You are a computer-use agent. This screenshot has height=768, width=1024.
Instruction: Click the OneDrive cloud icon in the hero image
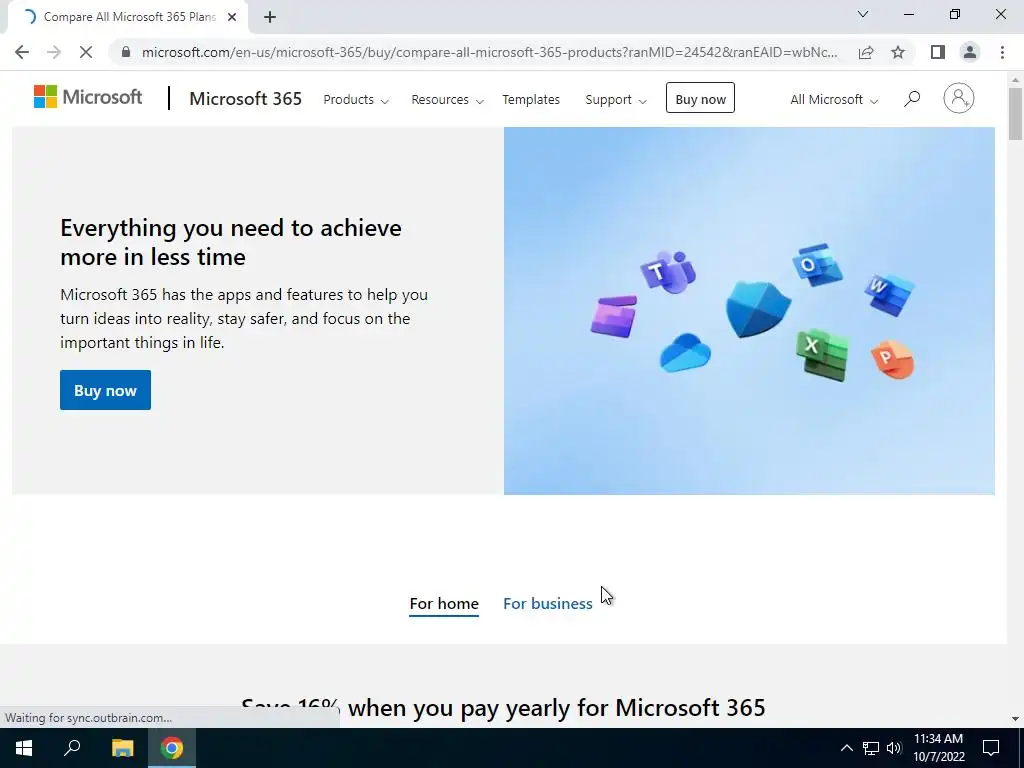(x=685, y=353)
